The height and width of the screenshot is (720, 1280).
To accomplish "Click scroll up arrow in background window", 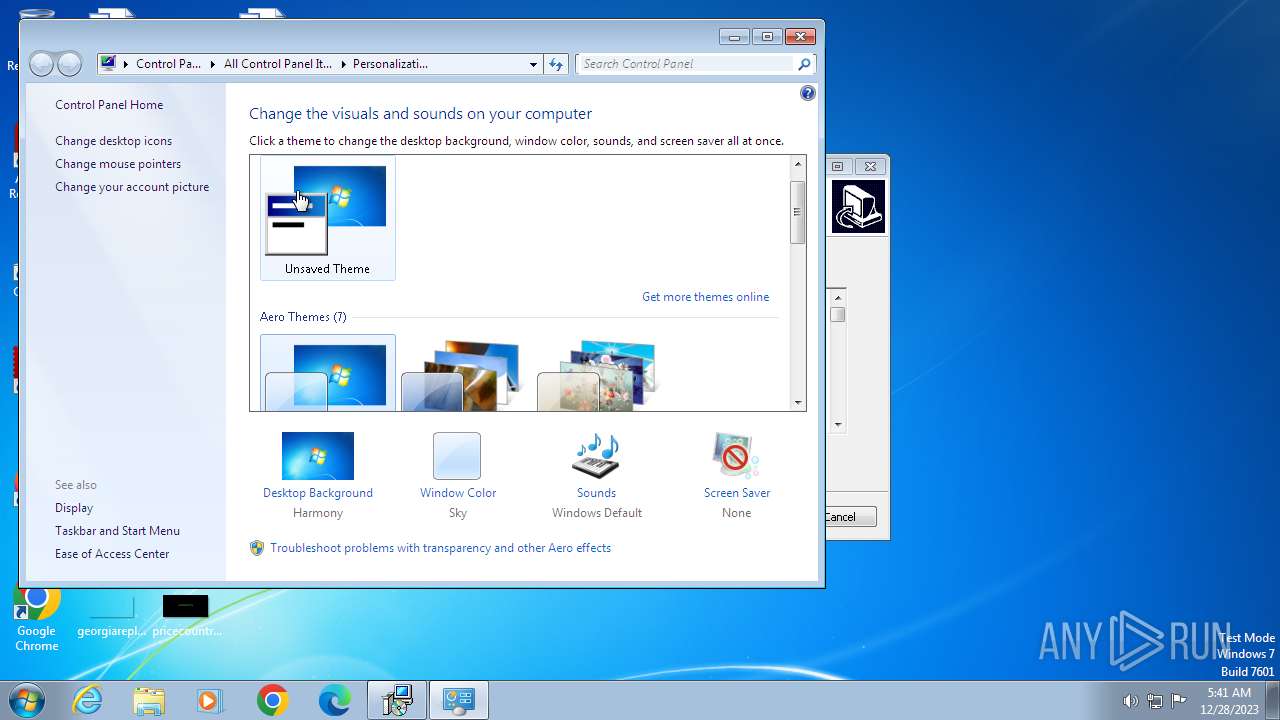I will pos(838,297).
